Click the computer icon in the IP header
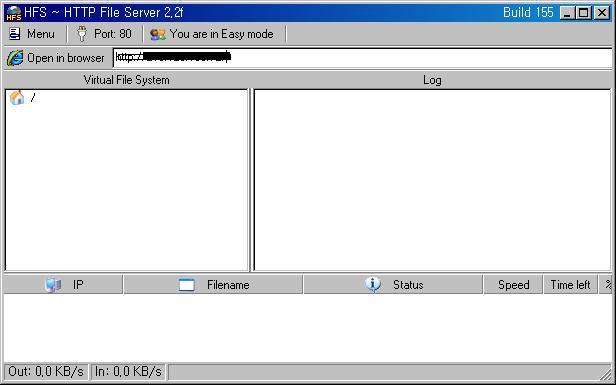 53,284
